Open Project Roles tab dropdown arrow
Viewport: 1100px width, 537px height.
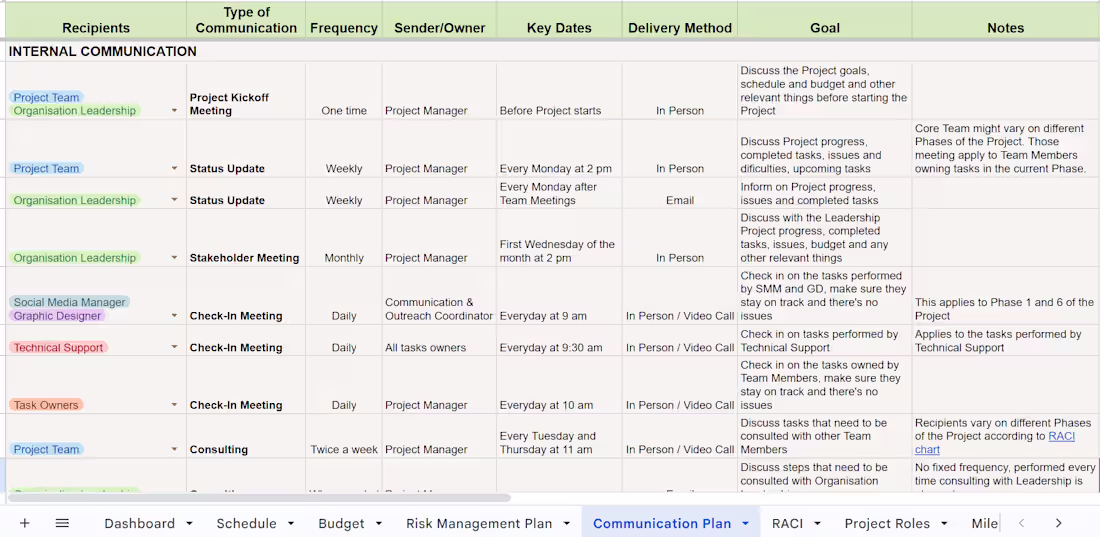[x=944, y=524]
